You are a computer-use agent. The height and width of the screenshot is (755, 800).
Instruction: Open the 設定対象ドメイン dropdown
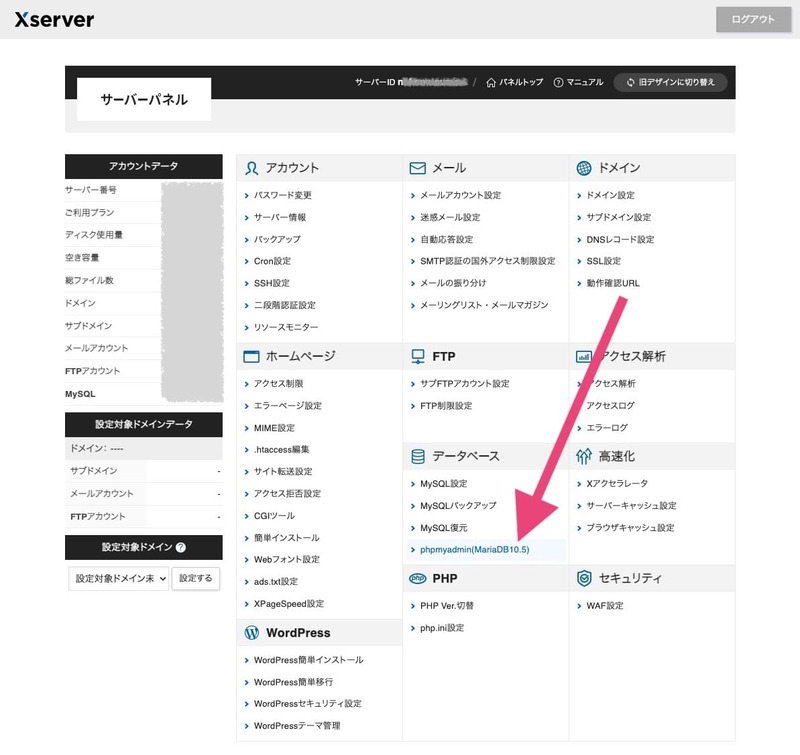tap(118, 579)
